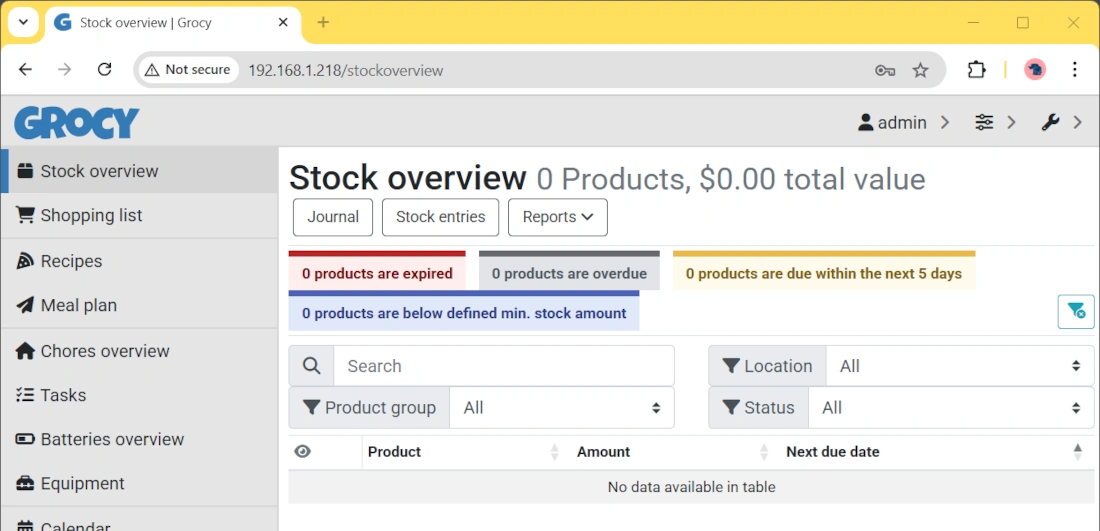Open the Shopping list page
Screen dimensions: 1100x531
point(140,215)
